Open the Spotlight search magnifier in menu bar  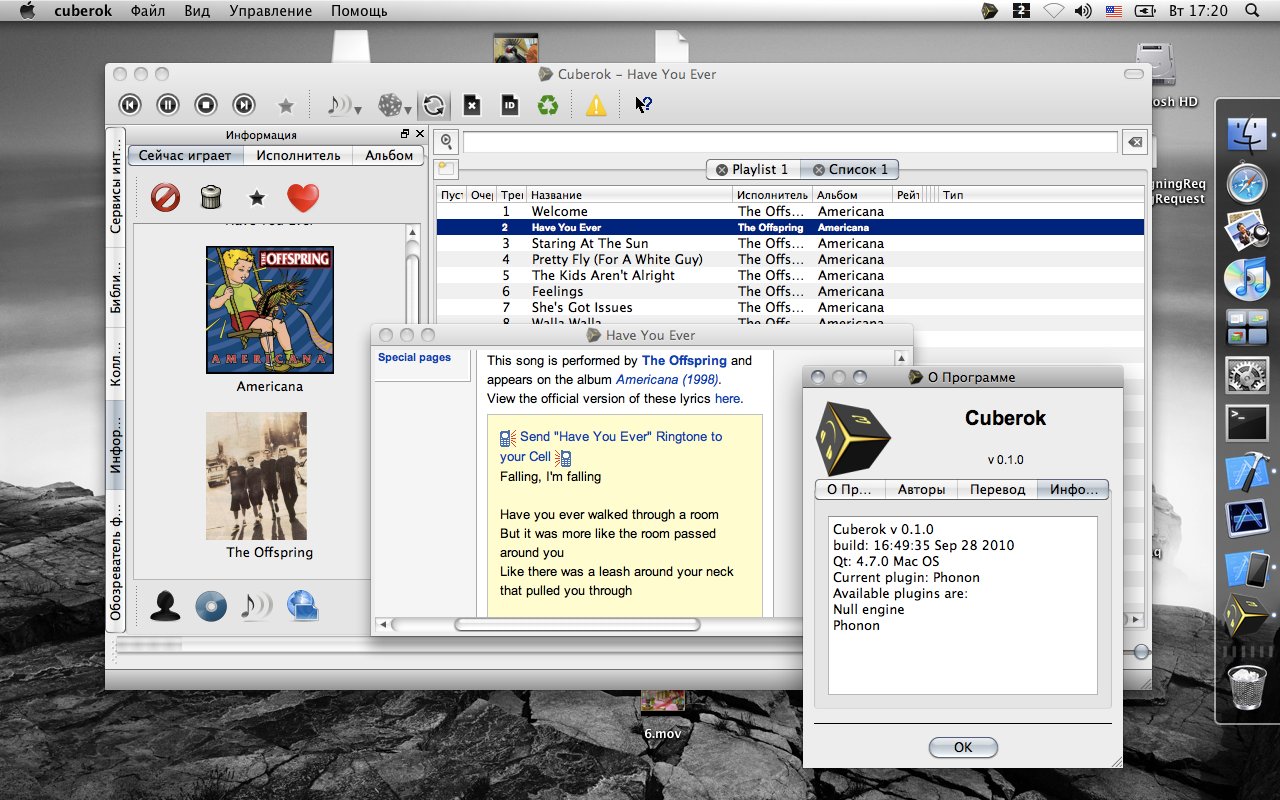[1252, 11]
